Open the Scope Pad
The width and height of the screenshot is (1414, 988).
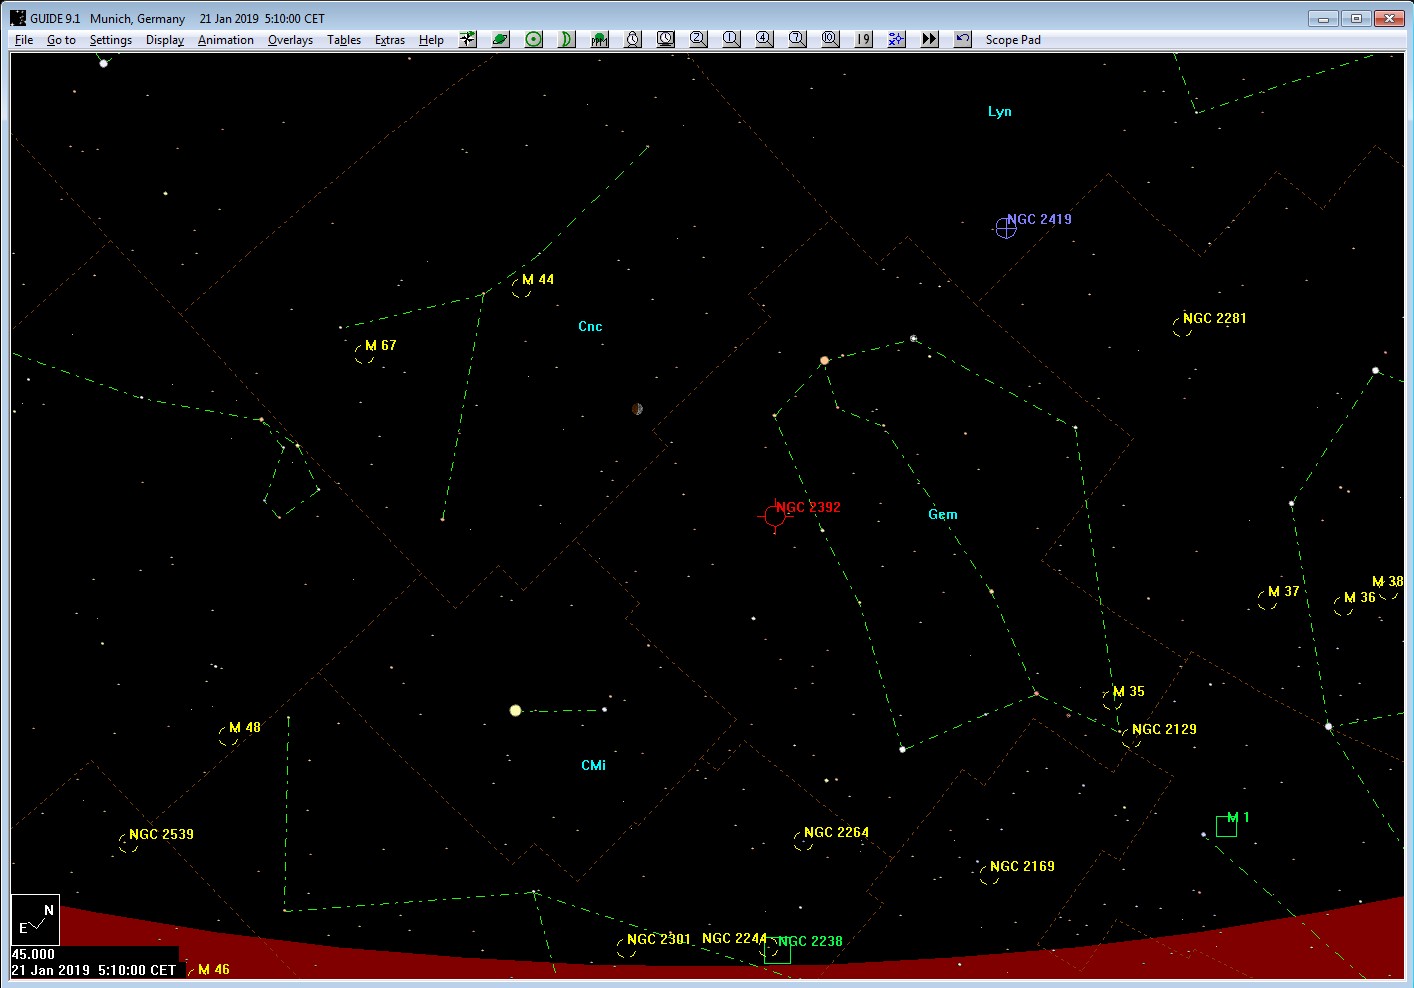[1013, 40]
